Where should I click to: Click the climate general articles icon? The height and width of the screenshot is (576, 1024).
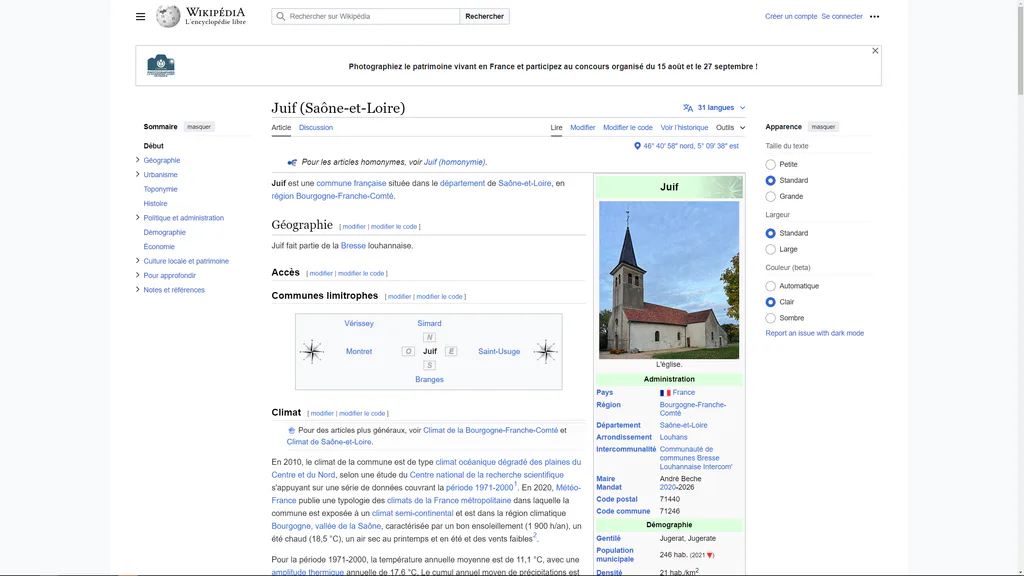[x=291, y=430]
